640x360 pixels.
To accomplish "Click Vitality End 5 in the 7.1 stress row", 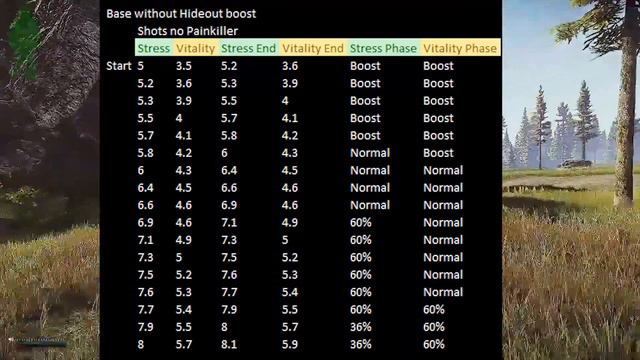I will click(285, 240).
